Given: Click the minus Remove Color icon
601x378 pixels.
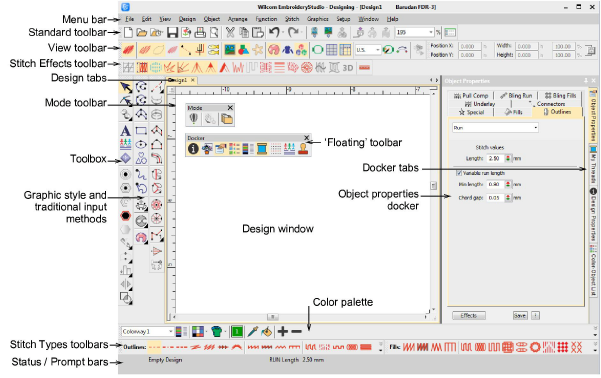Looking at the screenshot, I should click(x=296, y=331).
